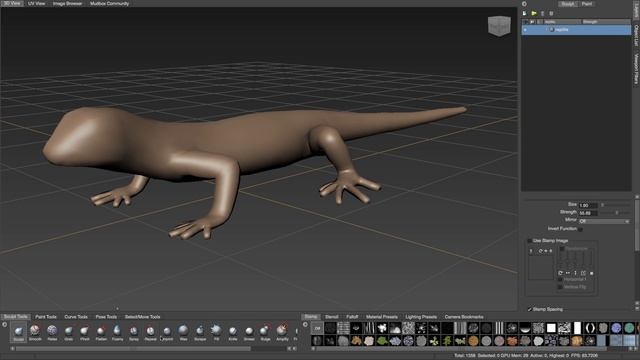Screen dimensions: 640x360
Task: Click the yellow folder icon in Layers panel
Action: click(x=534, y=13)
